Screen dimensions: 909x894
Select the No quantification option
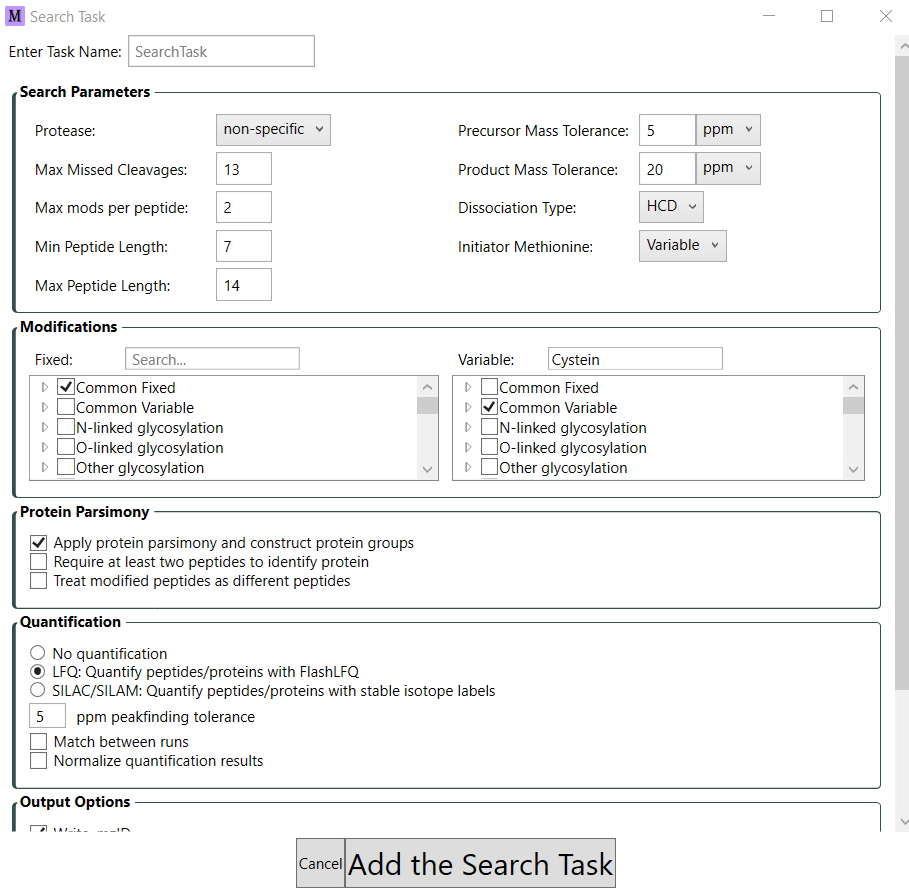click(x=37, y=652)
